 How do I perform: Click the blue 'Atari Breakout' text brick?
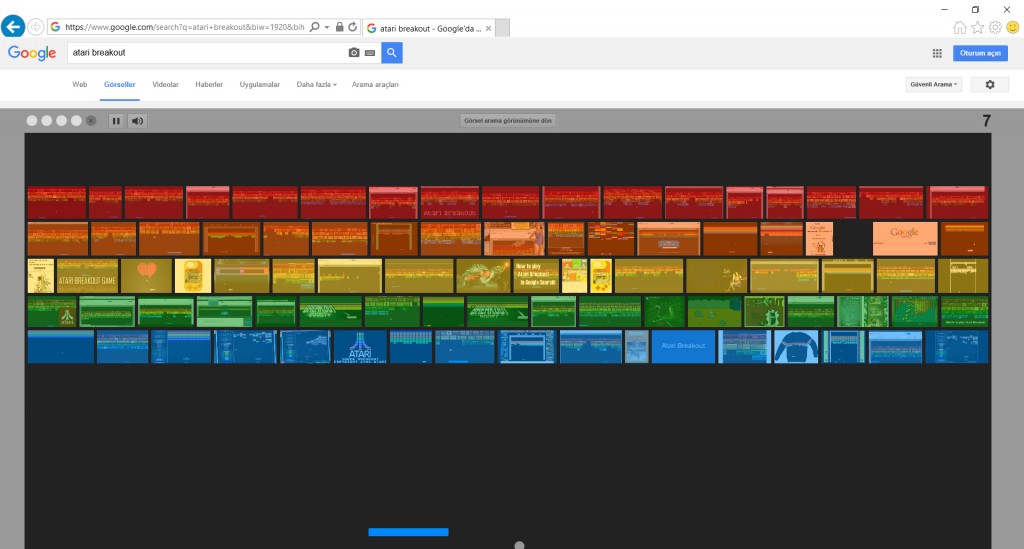click(x=683, y=347)
